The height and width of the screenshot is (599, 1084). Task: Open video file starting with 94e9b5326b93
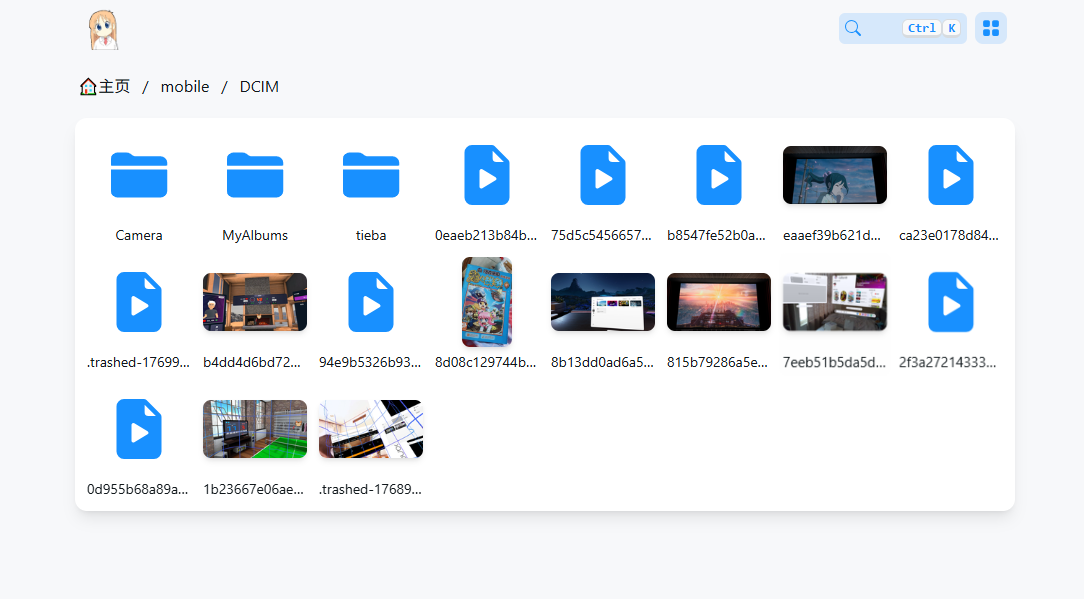371,302
